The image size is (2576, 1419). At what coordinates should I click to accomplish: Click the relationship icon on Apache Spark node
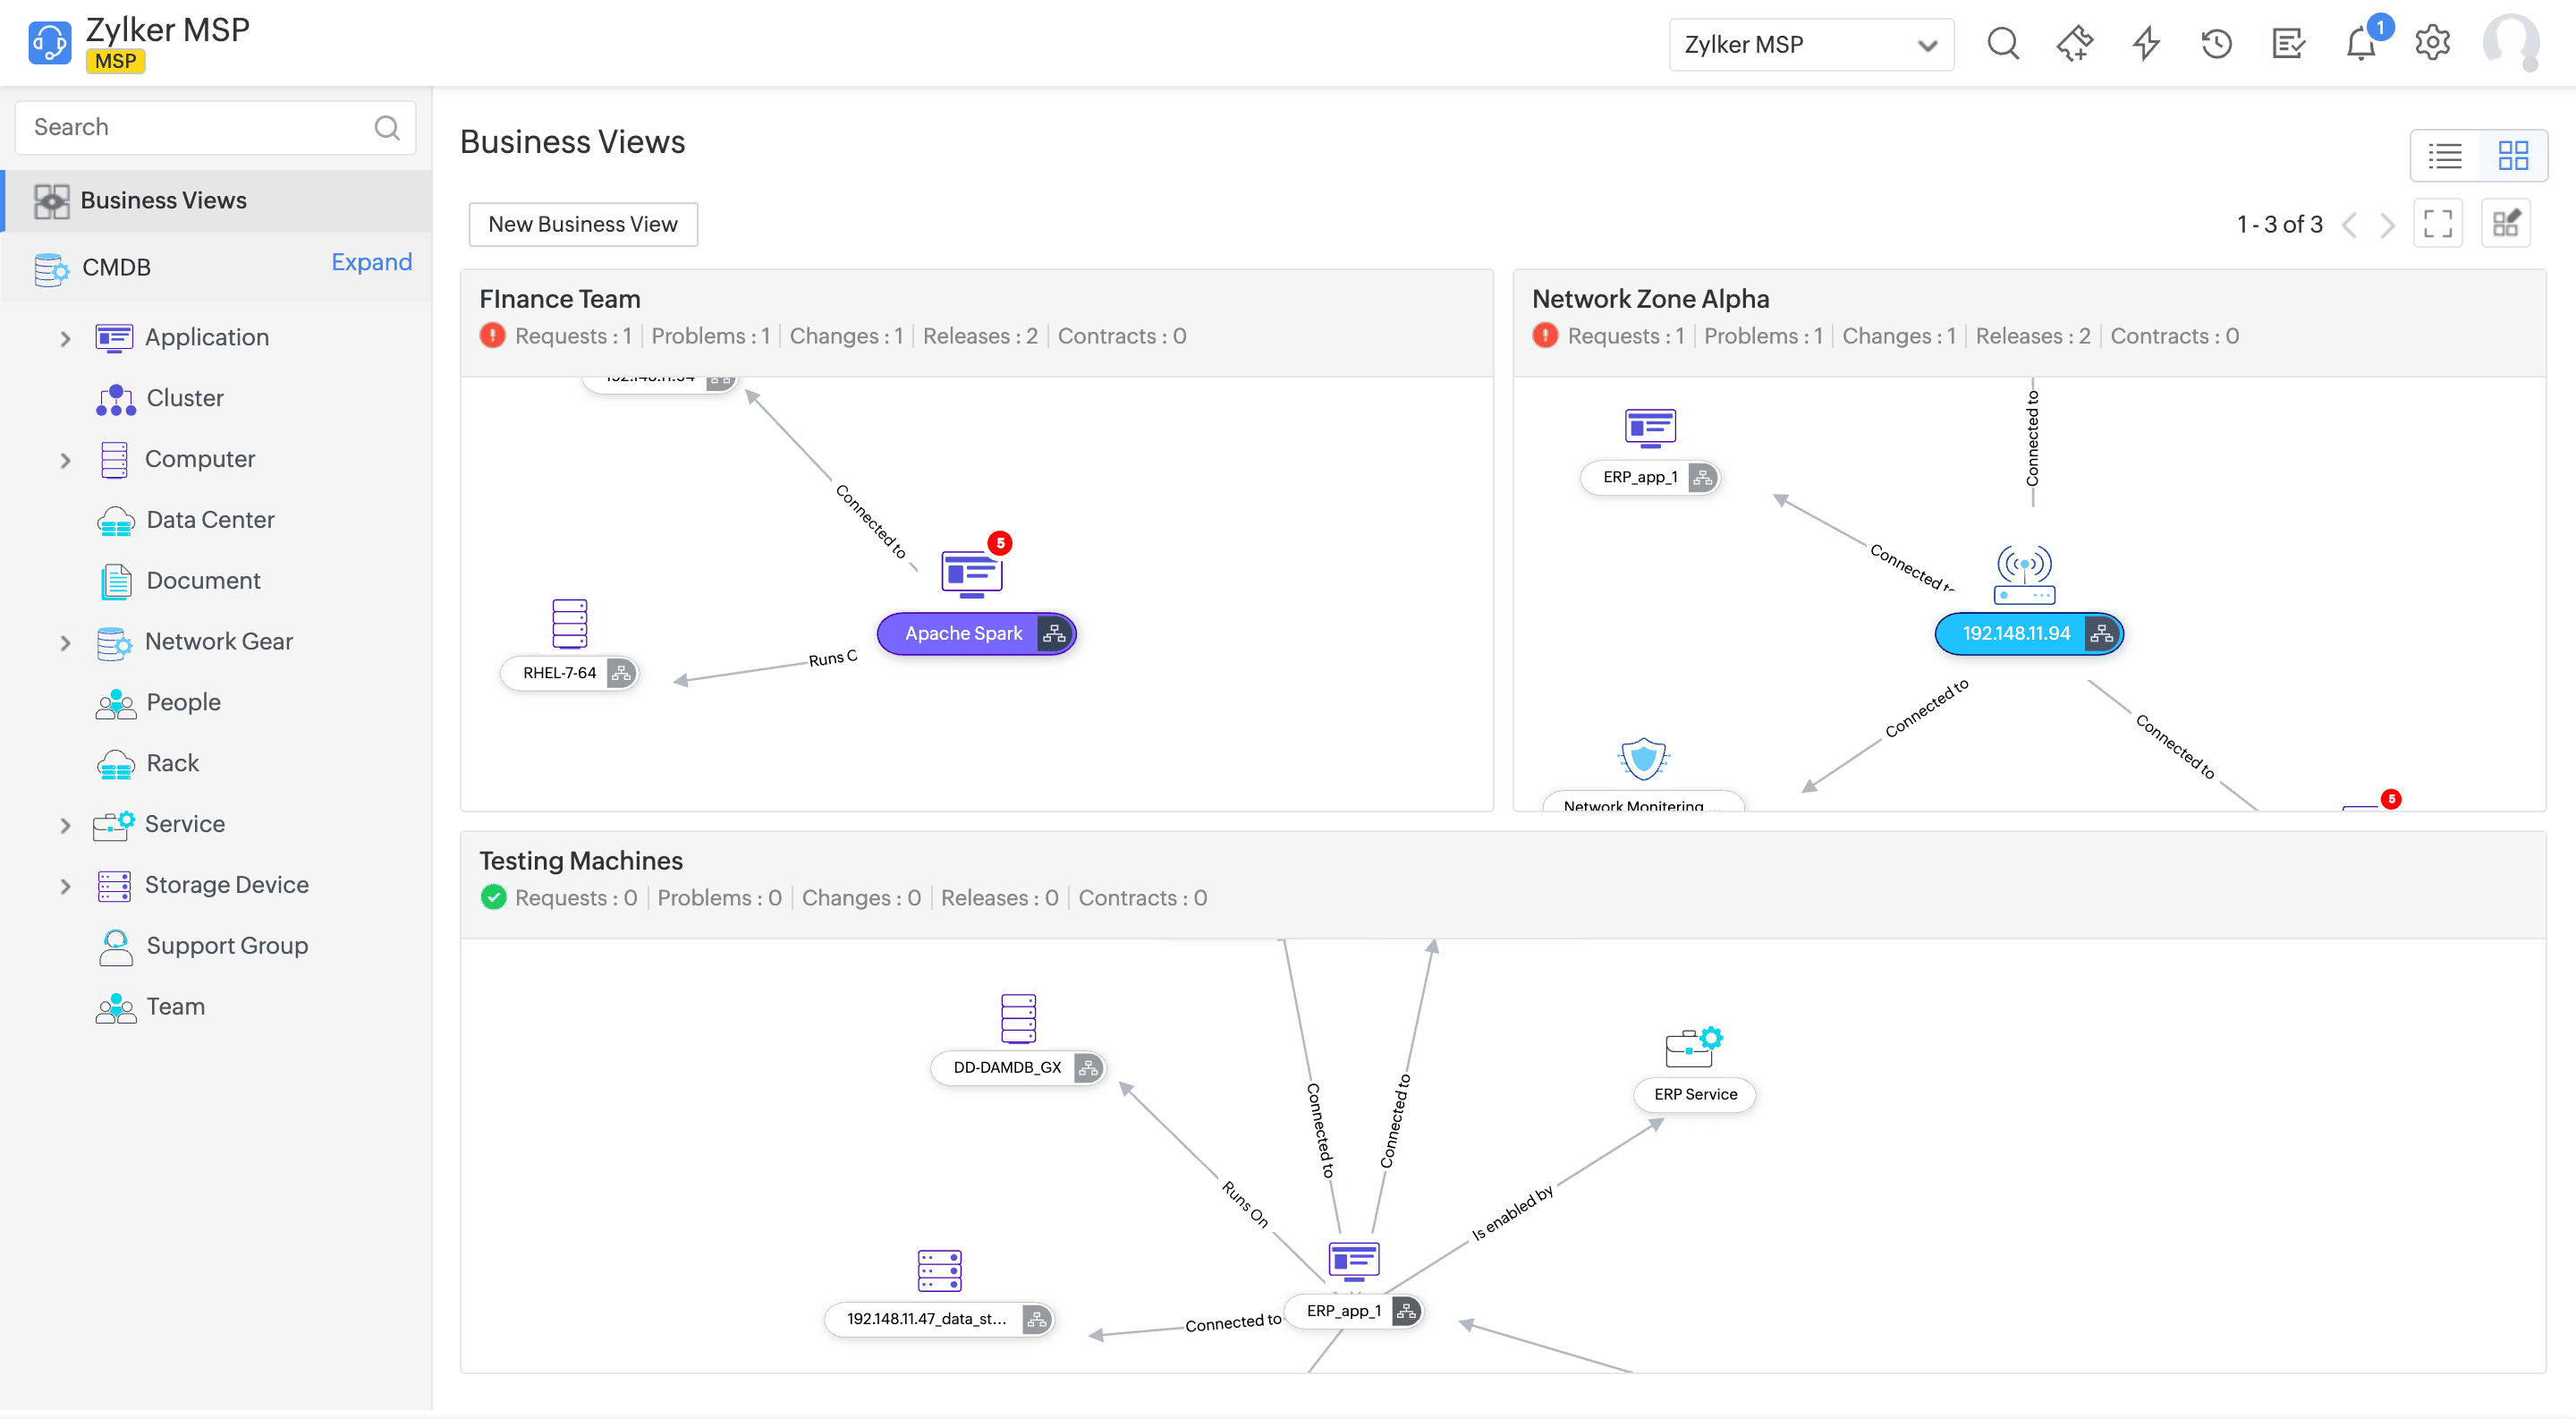(1054, 634)
